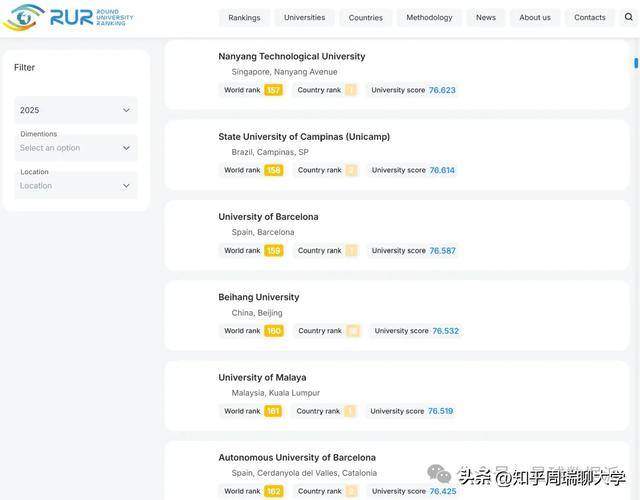640x500 pixels.
Task: Open the Contacts page
Action: pyautogui.click(x=589, y=17)
